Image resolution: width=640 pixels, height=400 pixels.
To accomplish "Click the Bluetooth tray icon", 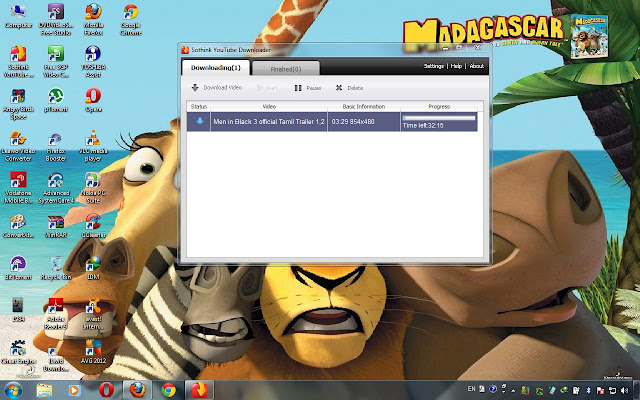I will click(x=588, y=391).
